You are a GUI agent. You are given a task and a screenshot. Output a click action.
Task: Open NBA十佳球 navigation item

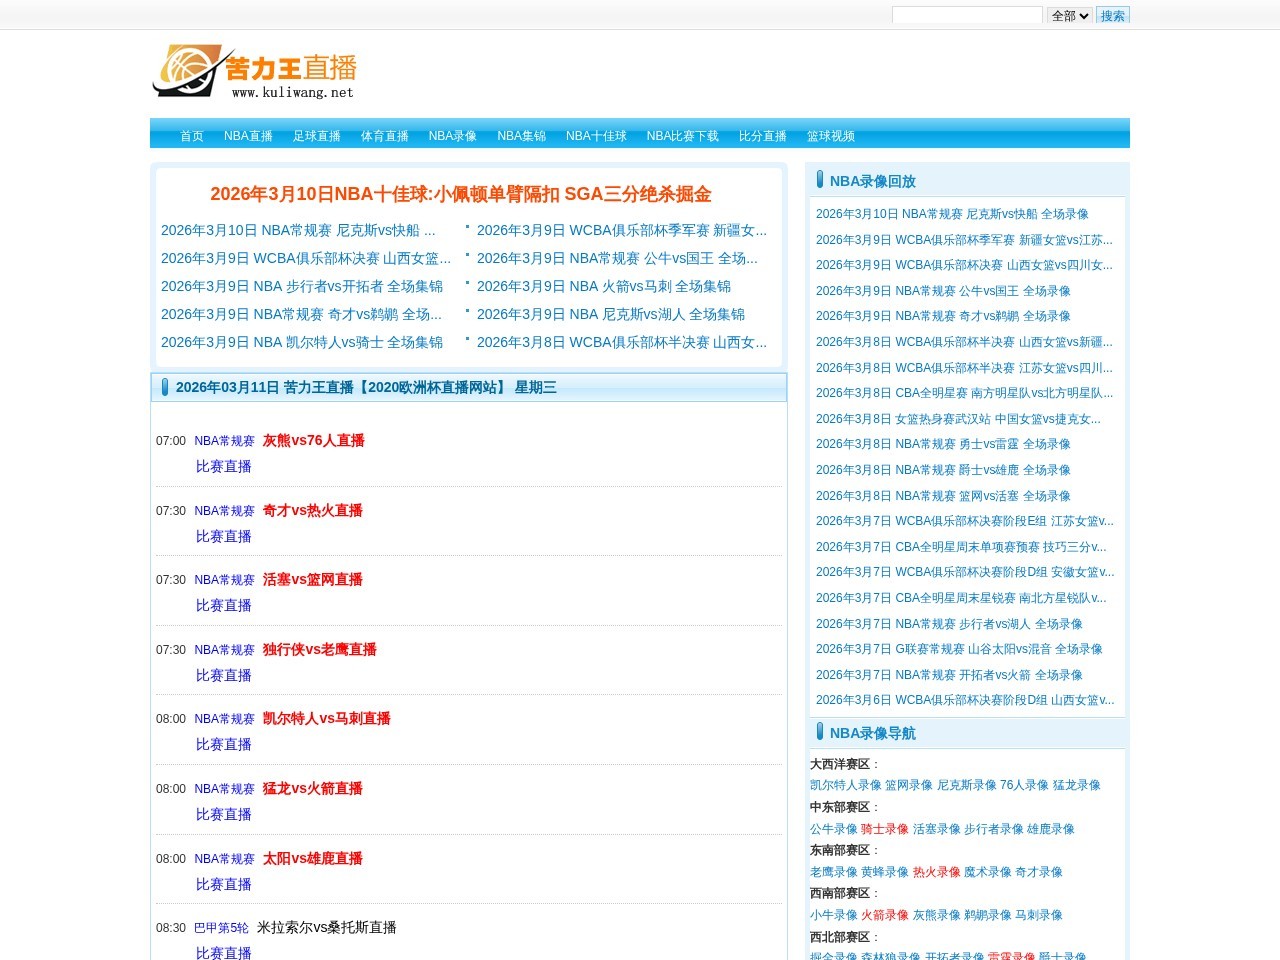pos(596,136)
